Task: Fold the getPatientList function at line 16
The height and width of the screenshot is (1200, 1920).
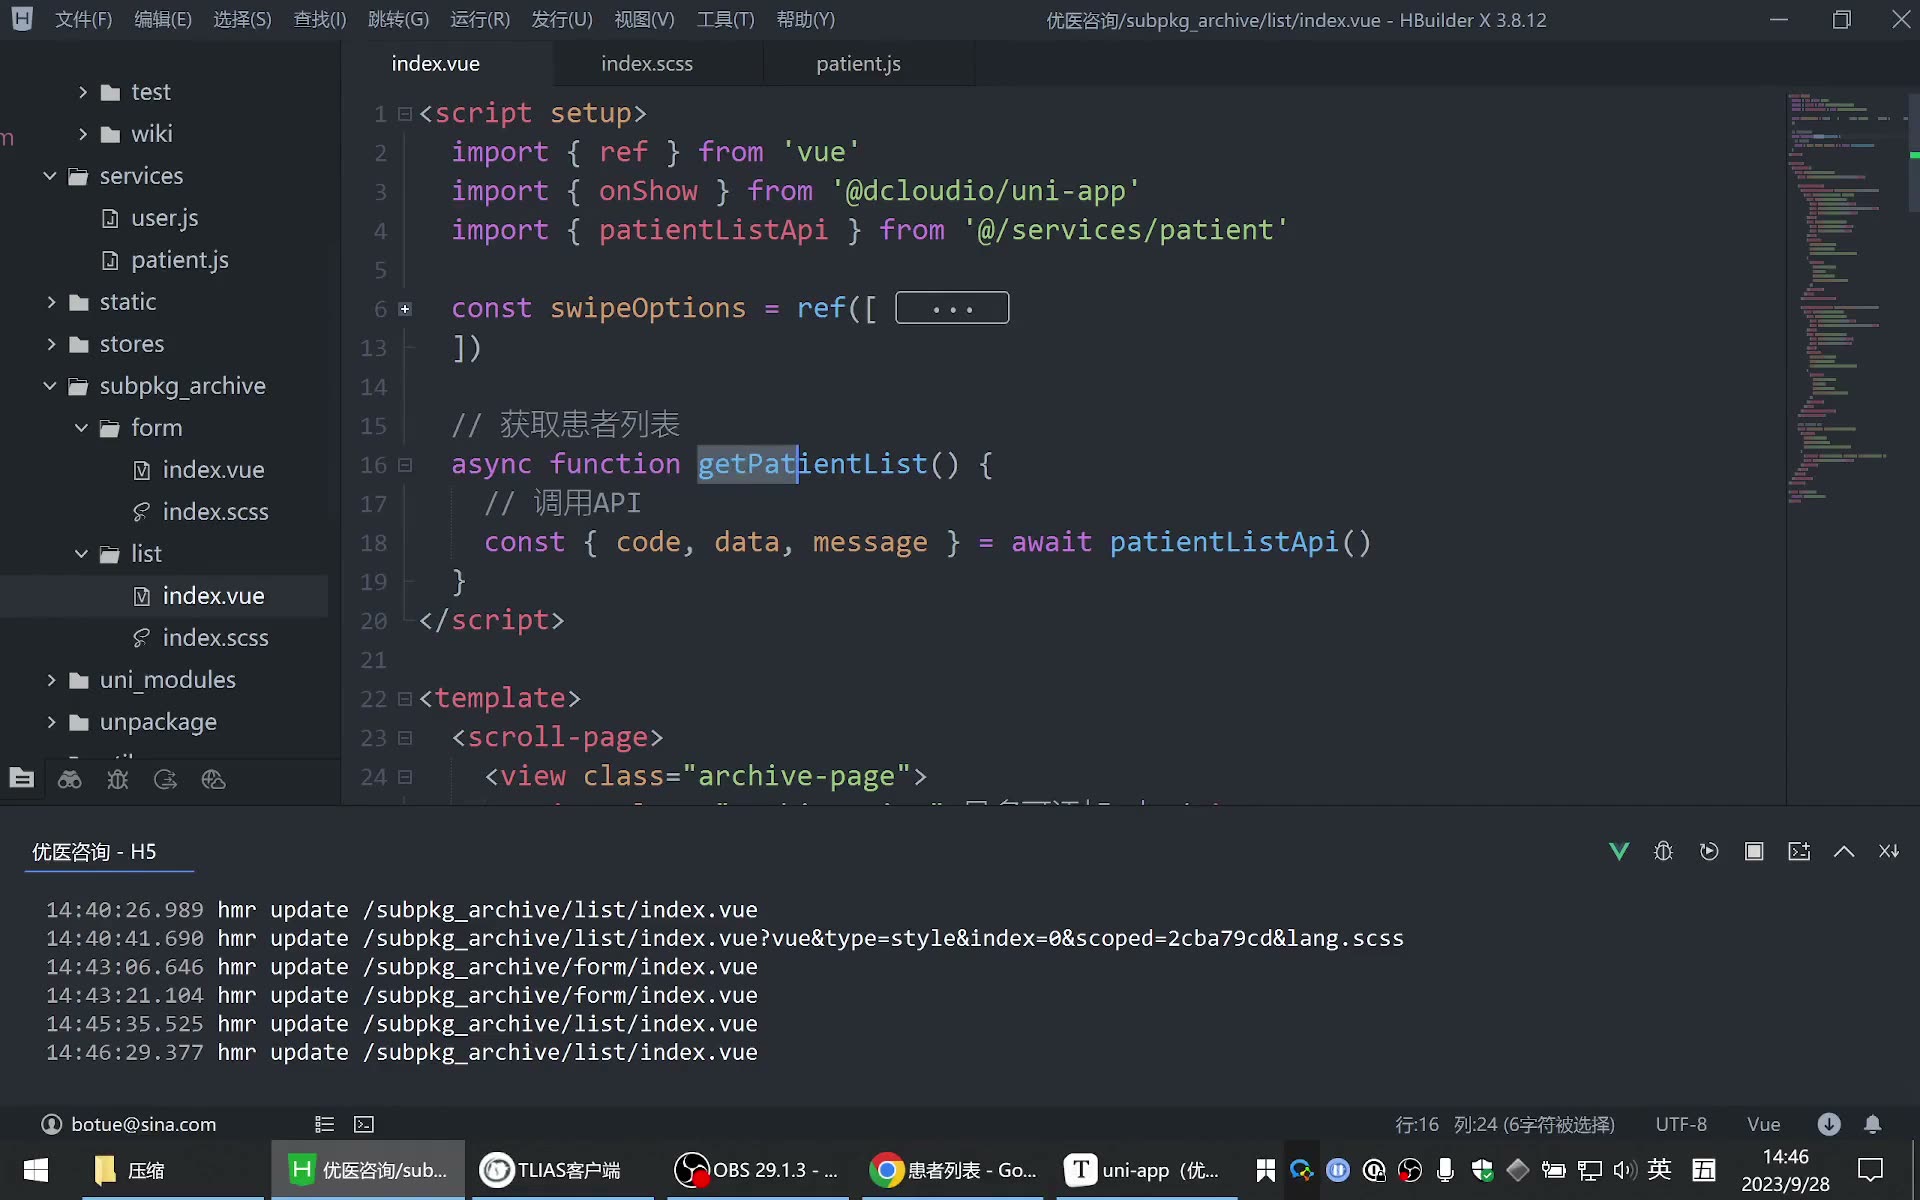Action: tap(405, 465)
